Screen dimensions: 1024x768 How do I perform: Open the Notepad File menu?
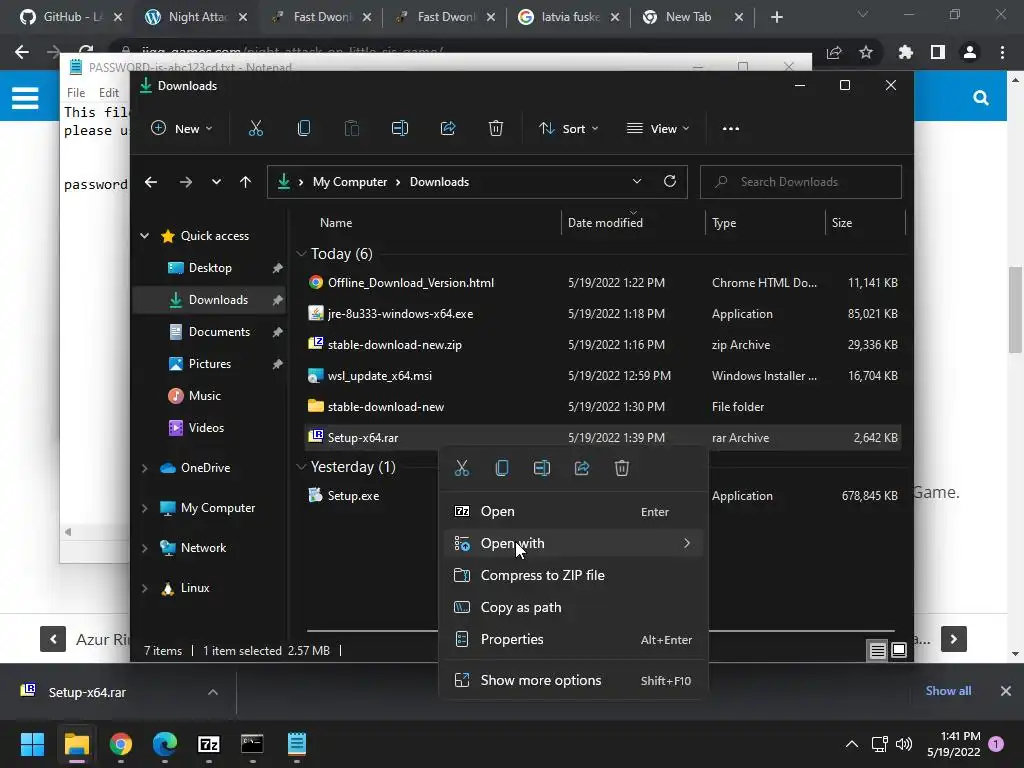point(76,93)
